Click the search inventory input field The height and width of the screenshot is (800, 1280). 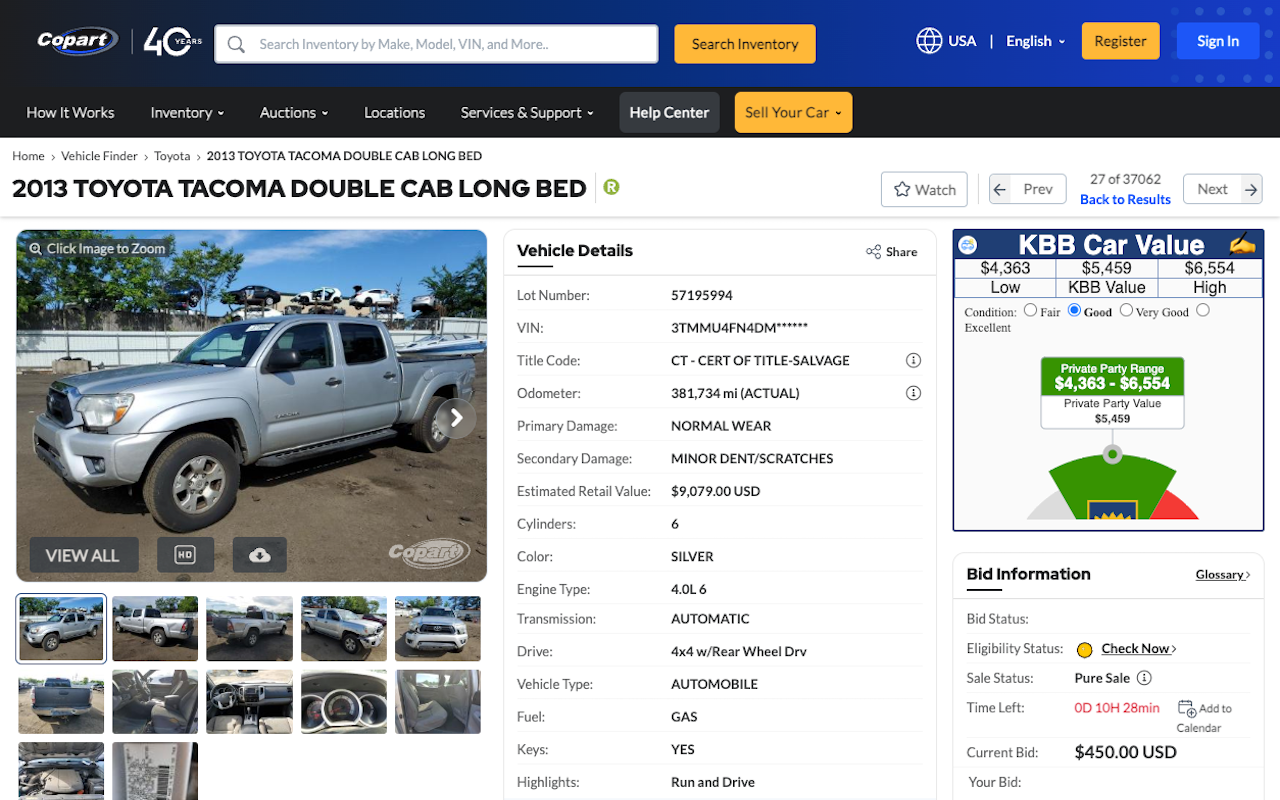[x=436, y=44]
